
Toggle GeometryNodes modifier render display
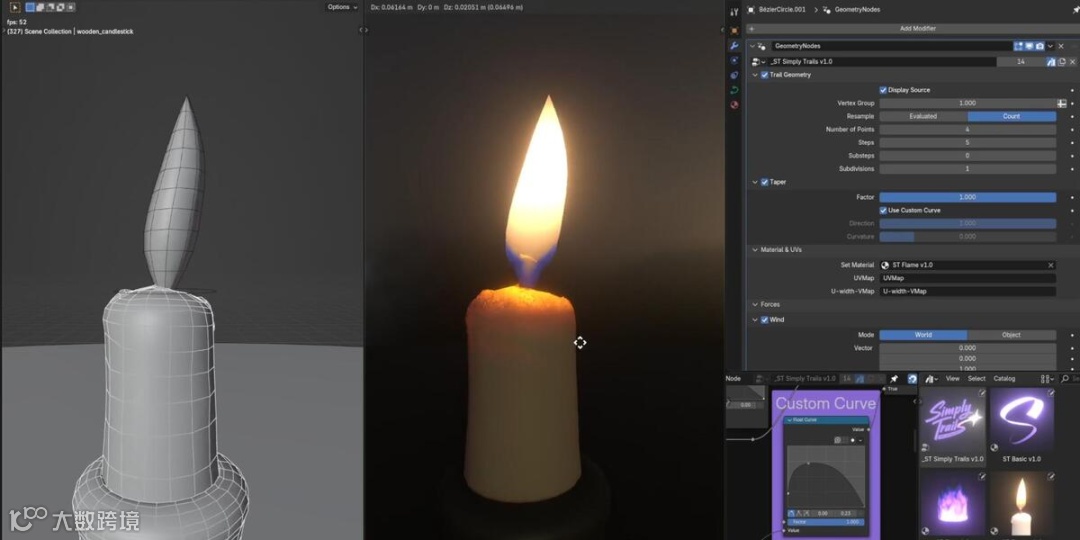(x=1039, y=46)
